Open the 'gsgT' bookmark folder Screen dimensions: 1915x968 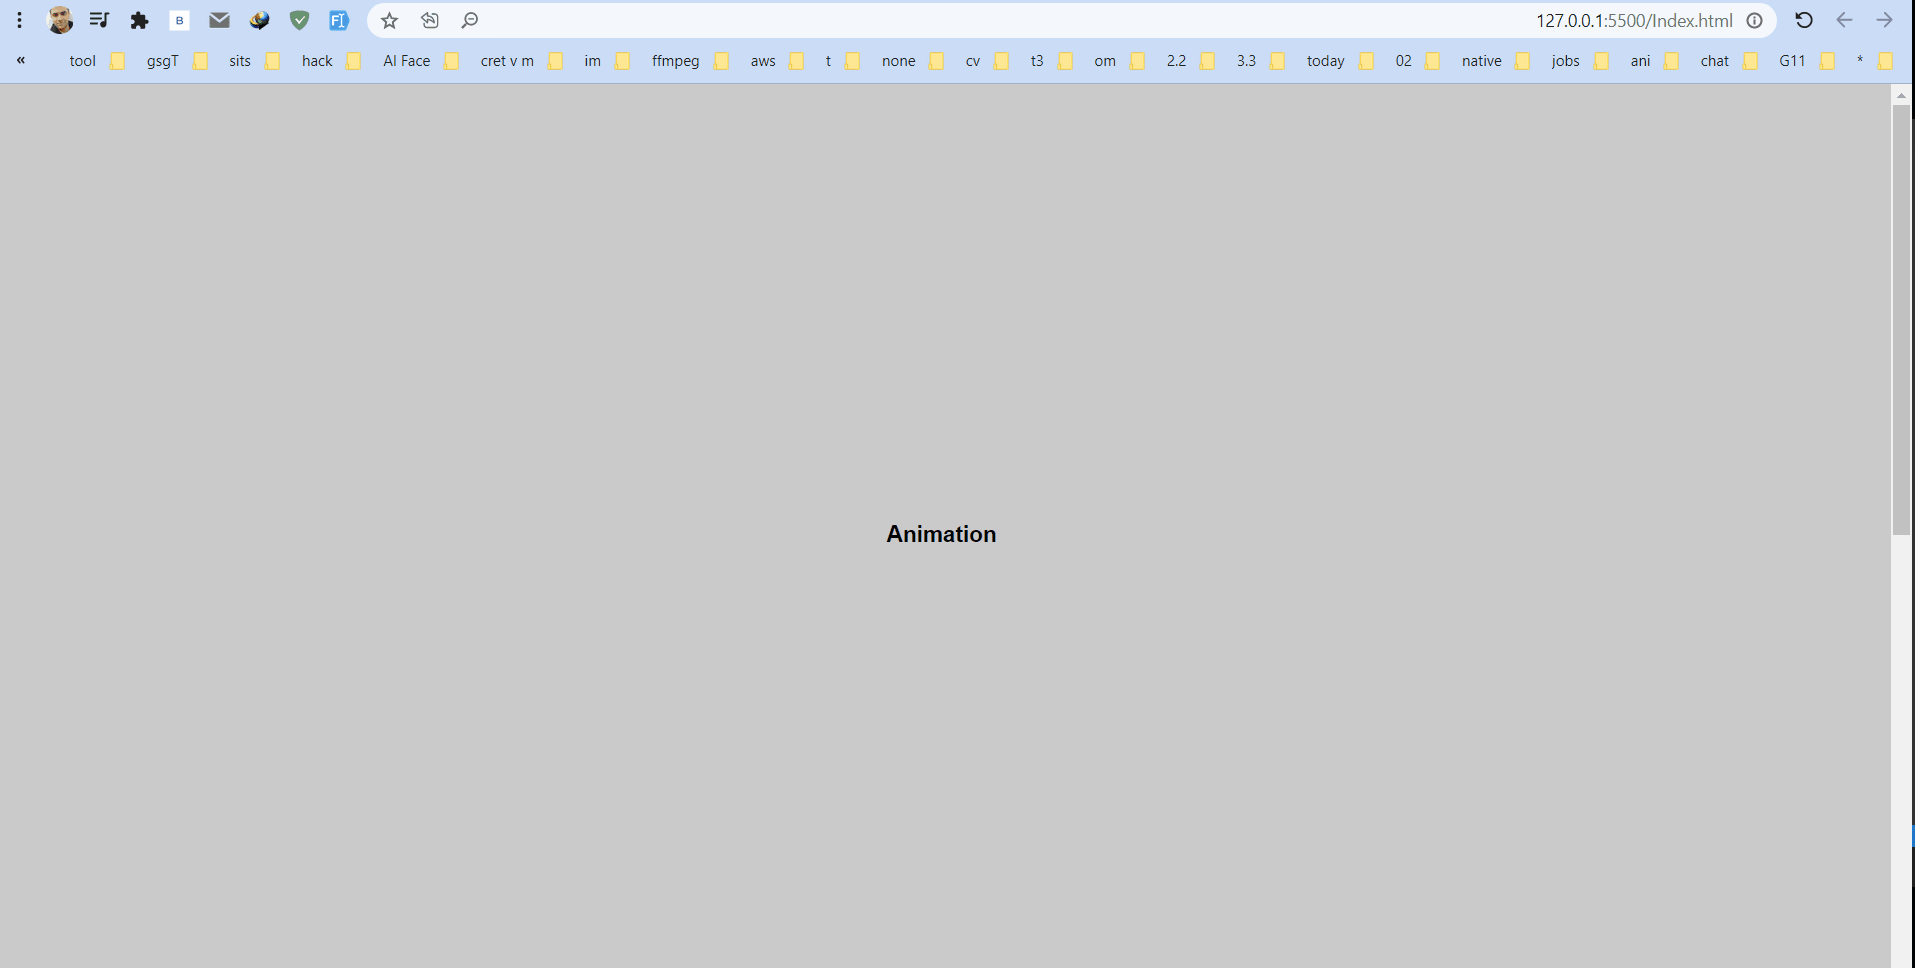(x=176, y=61)
